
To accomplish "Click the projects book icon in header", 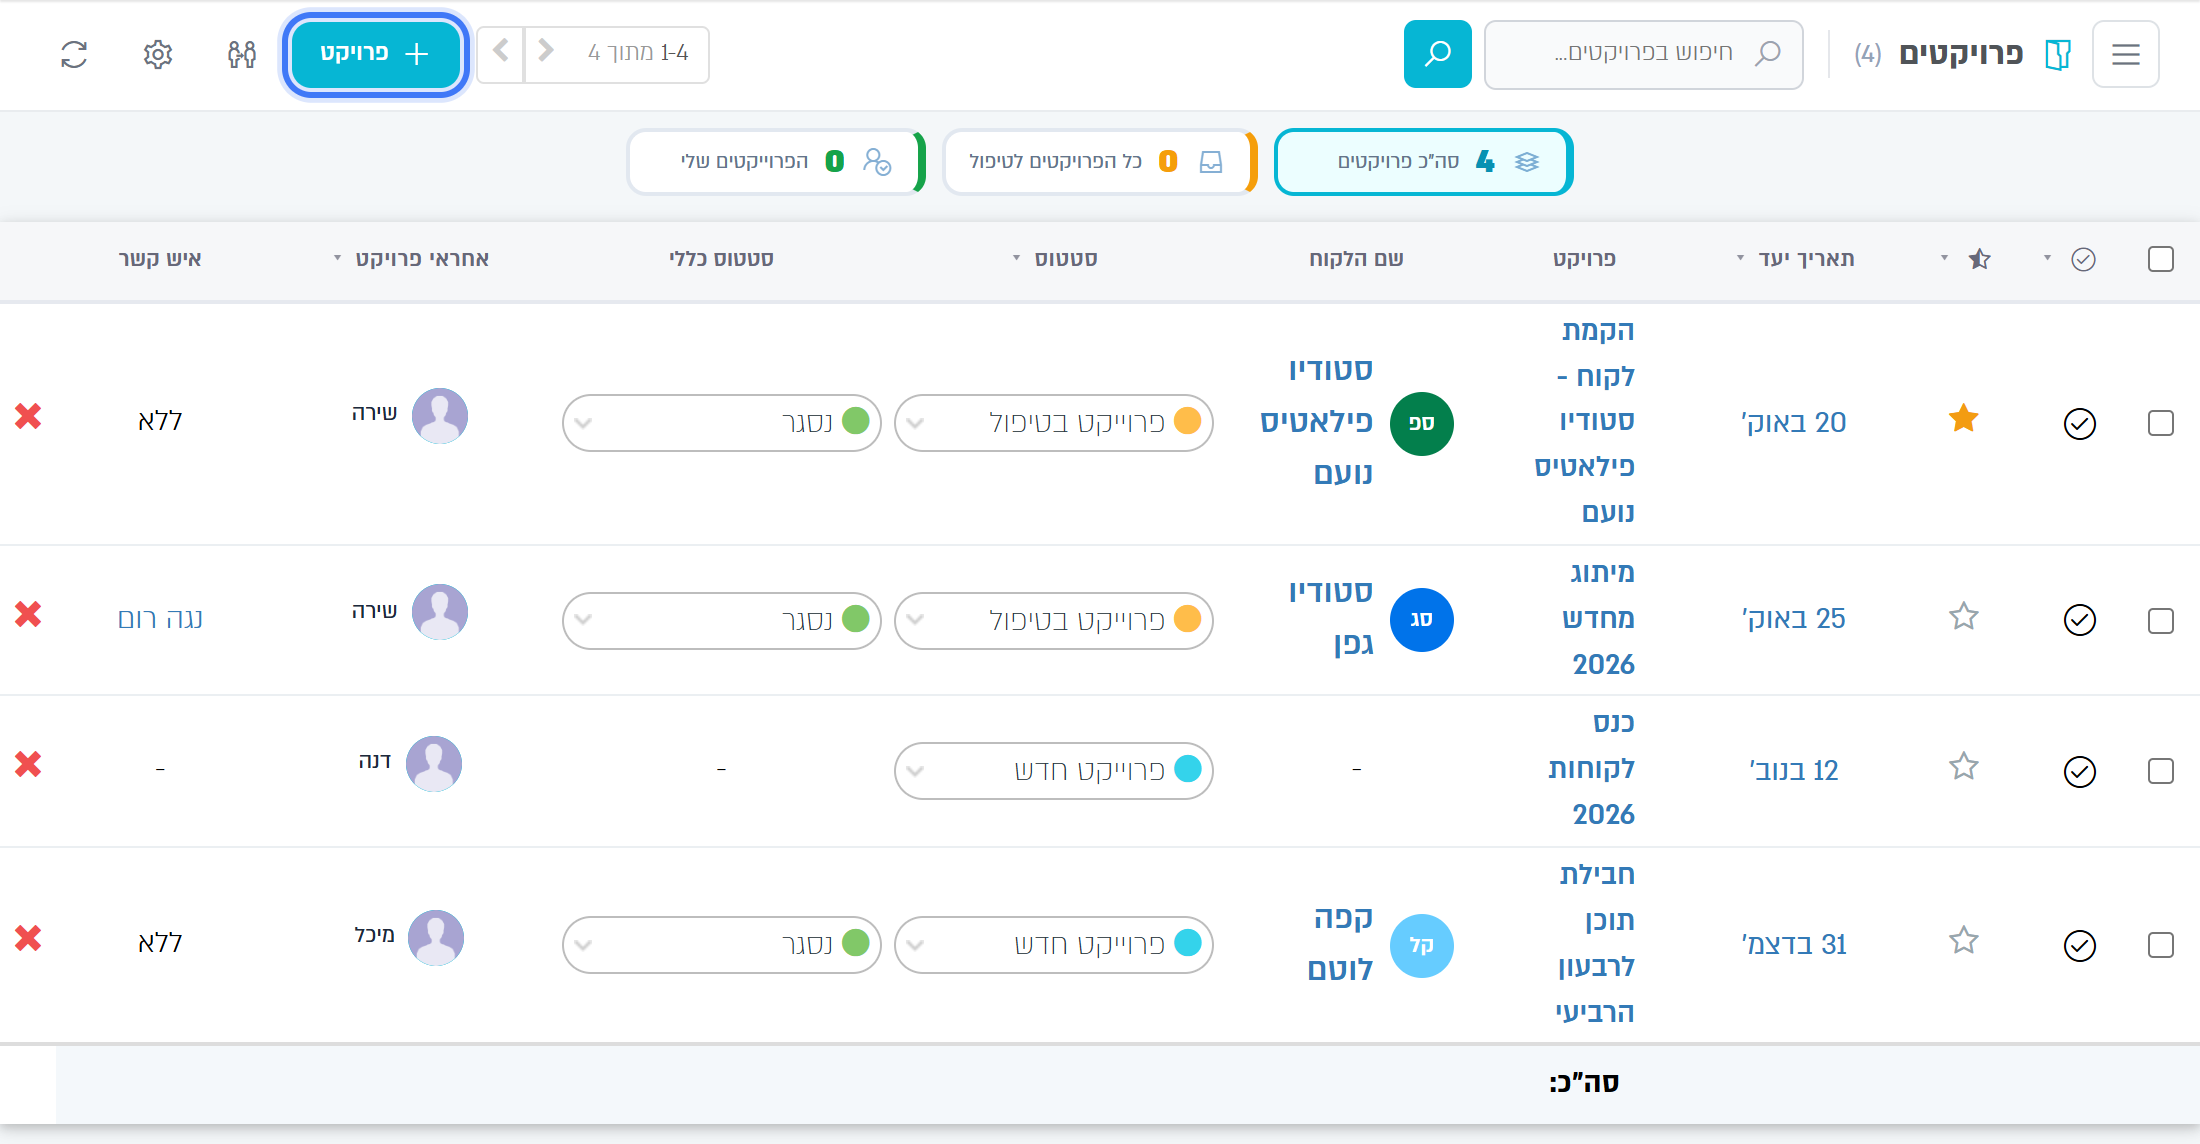I will coord(2057,54).
